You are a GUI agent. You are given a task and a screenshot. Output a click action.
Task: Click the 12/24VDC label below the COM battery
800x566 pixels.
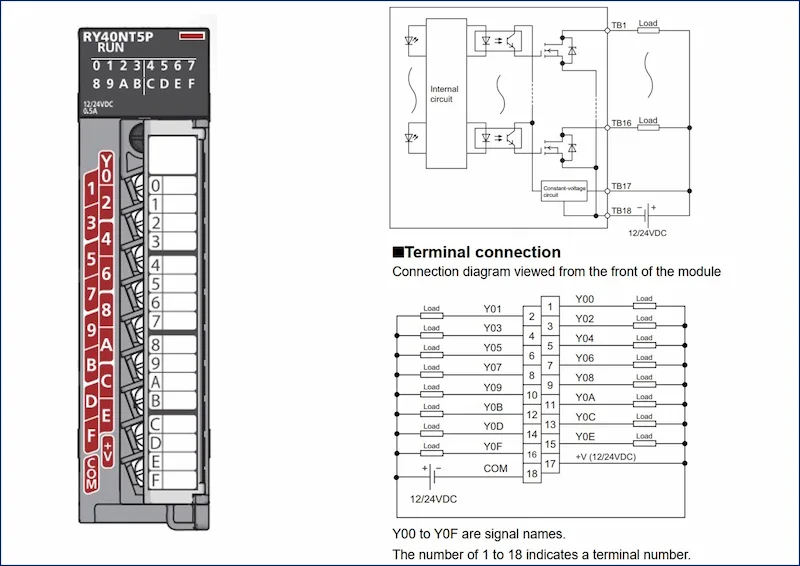(x=434, y=499)
